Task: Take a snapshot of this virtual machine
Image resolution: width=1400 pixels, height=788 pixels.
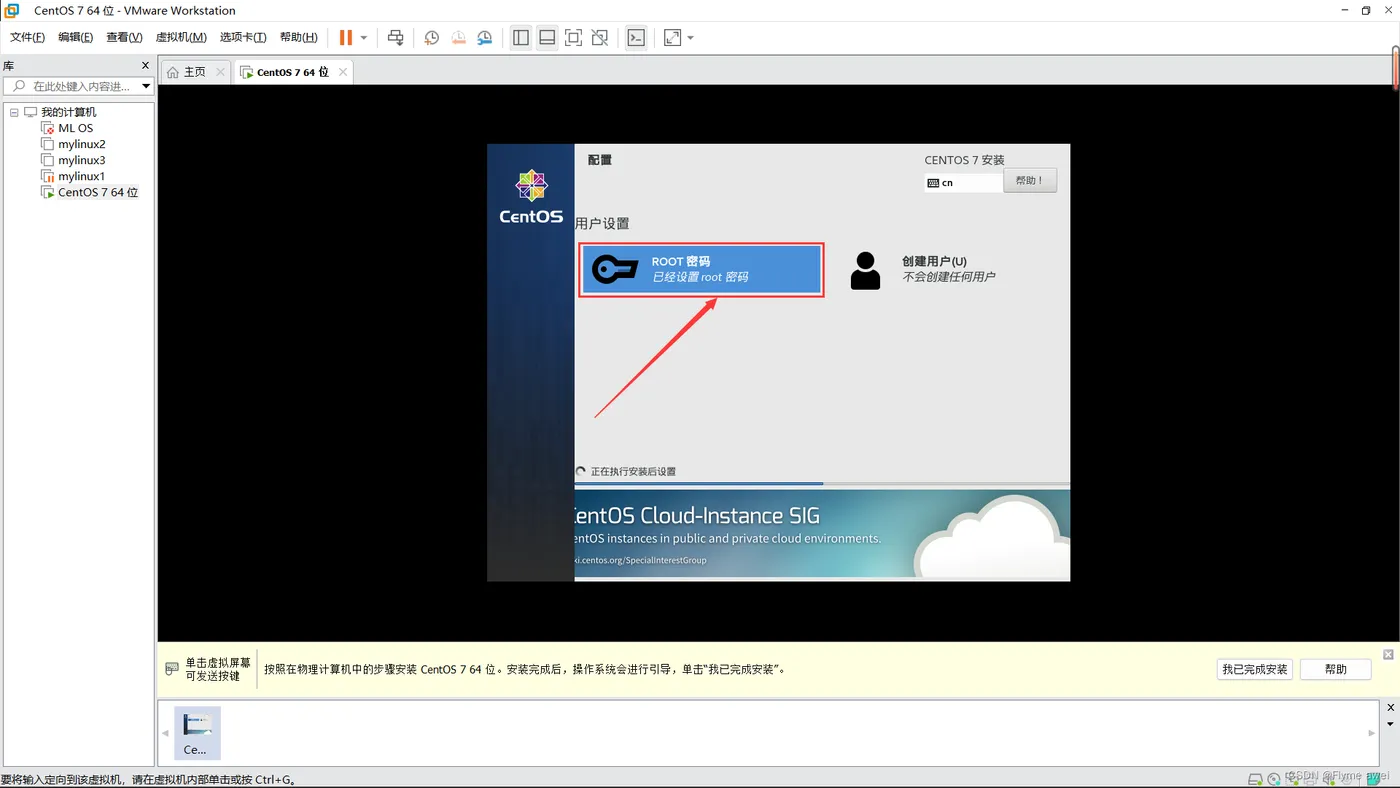Action: pos(431,37)
